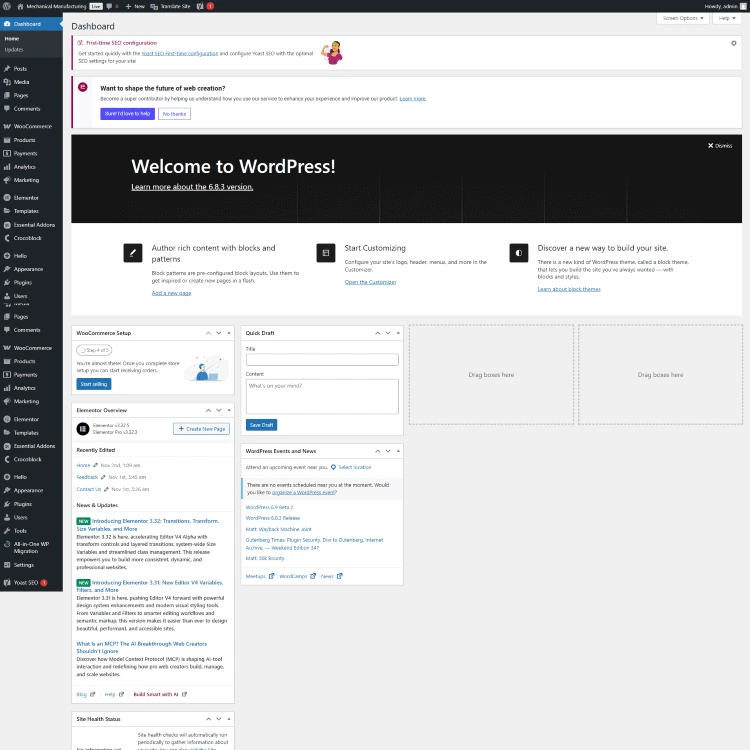This screenshot has width=750, height=750.
Task: Open Media library icon in the sidebar
Action: point(7,82)
